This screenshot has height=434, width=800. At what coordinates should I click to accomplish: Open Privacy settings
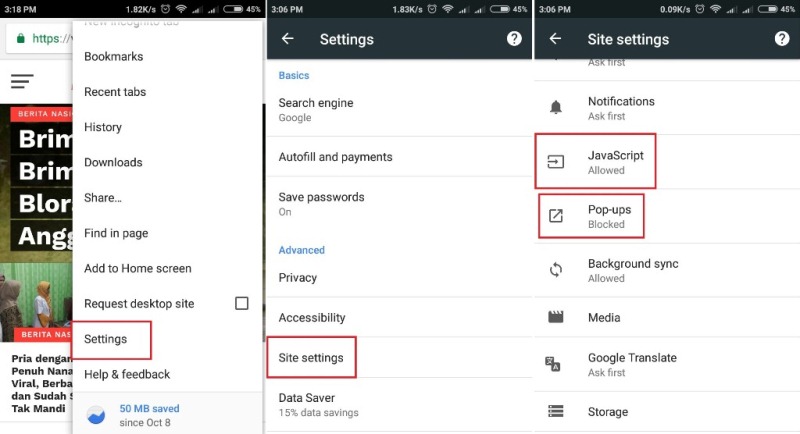click(399, 277)
